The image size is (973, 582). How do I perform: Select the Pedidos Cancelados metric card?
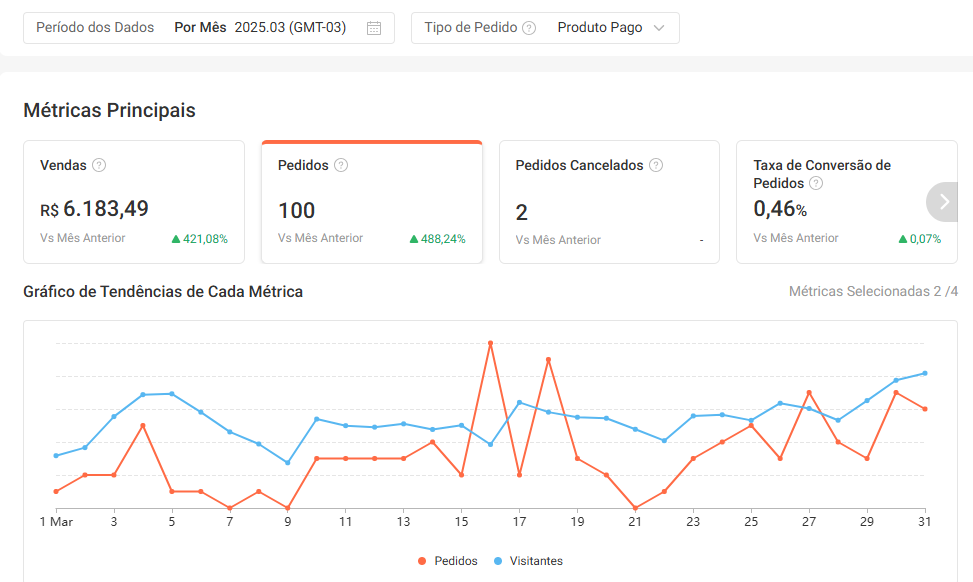609,203
